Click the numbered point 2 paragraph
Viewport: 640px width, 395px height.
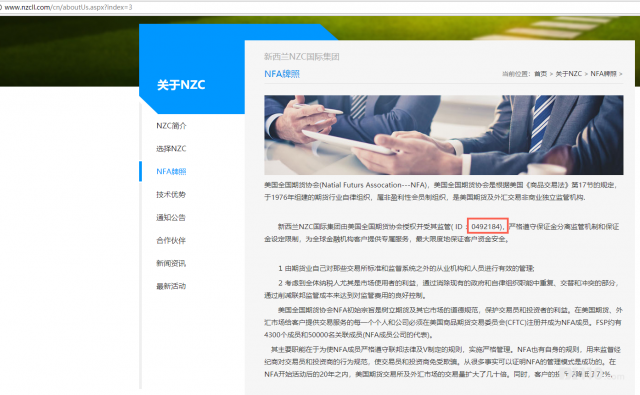point(442,289)
